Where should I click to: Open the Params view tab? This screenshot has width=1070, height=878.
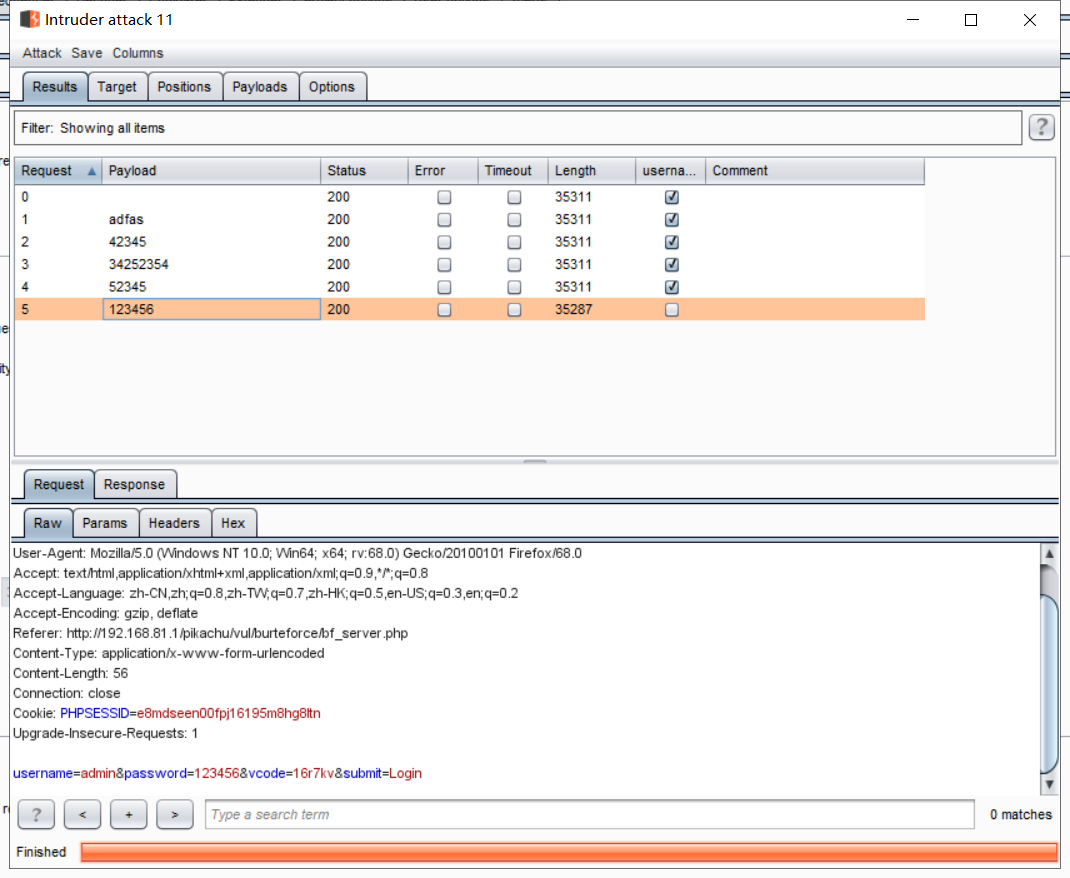105,523
